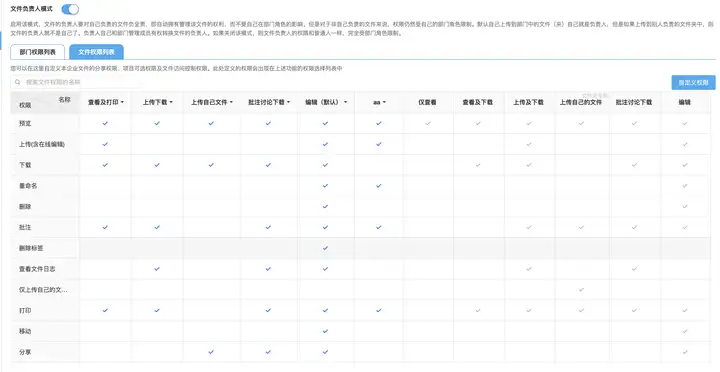Expand the 上传自己文件 header dropdown
The height and width of the screenshot is (372, 720).
[x=231, y=102]
